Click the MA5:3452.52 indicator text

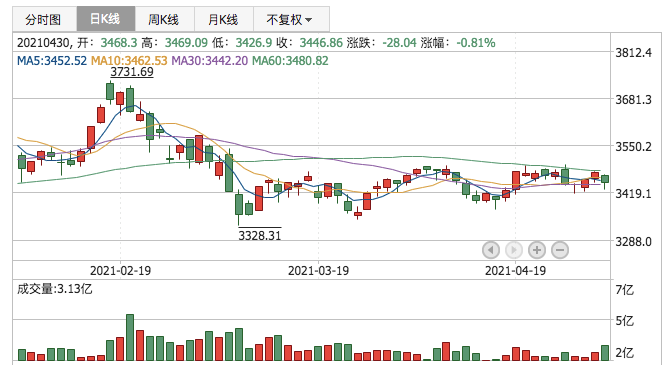pos(52,61)
